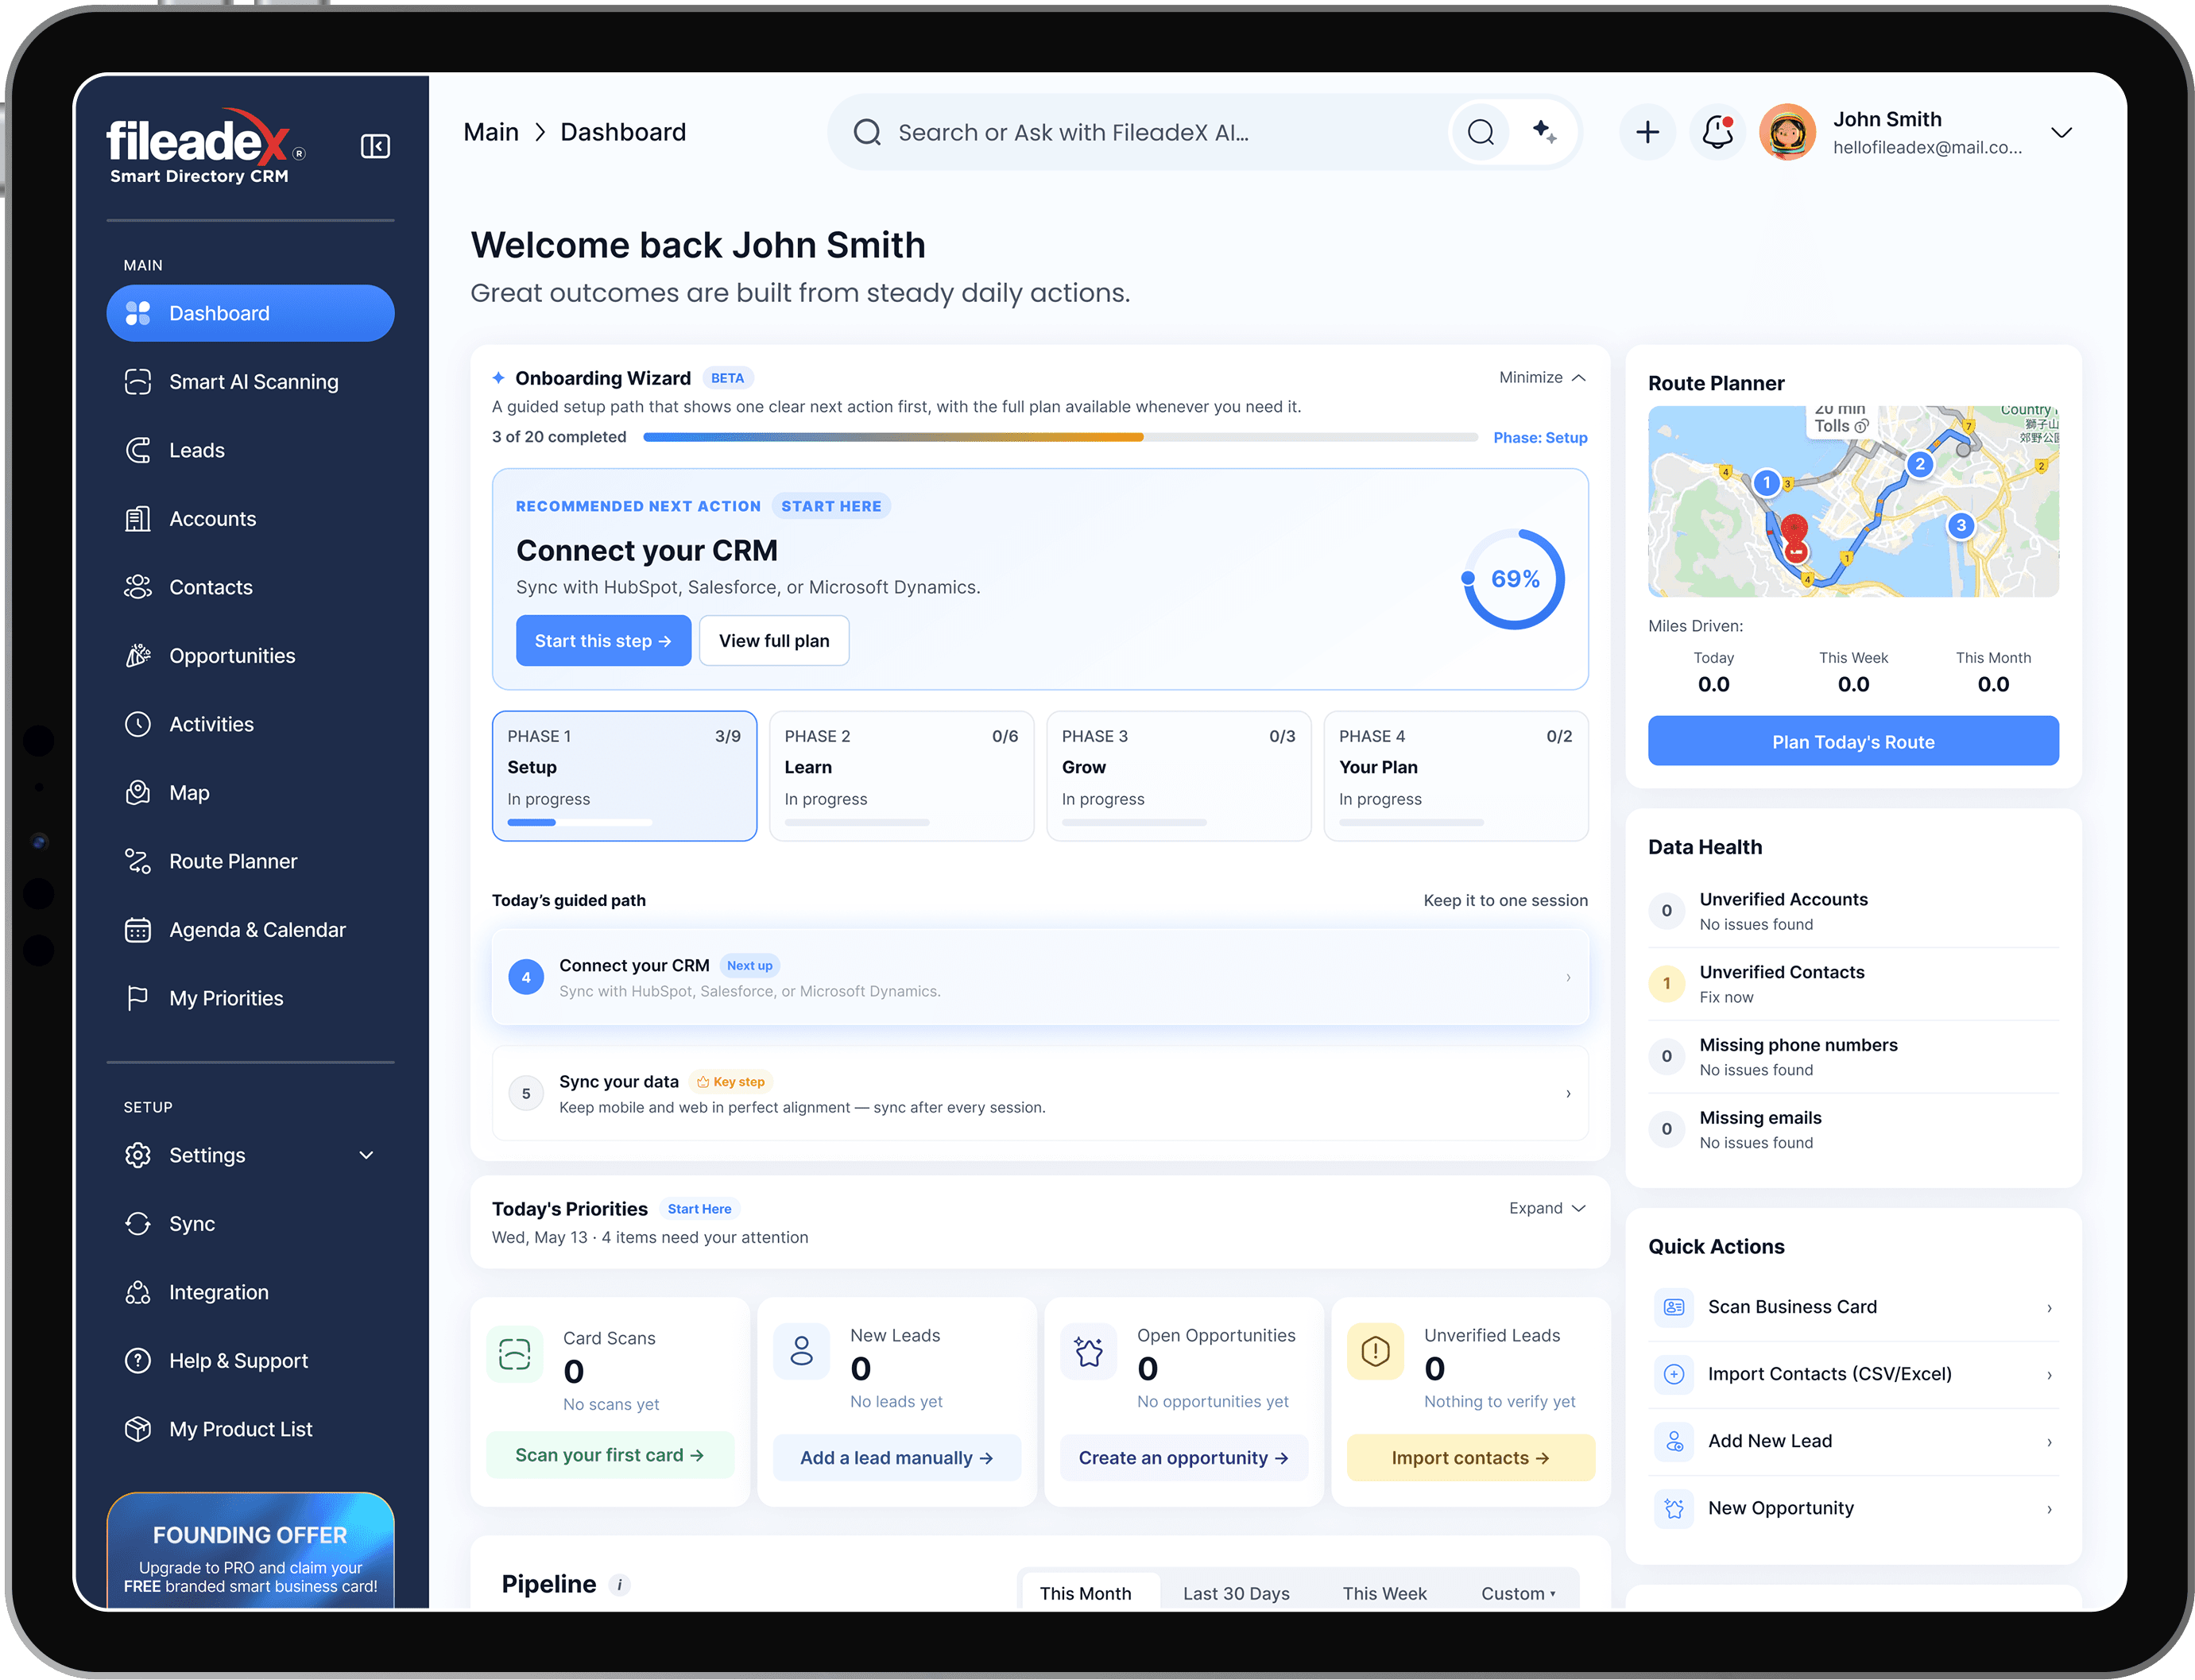Click the Phase 1 Setup progress bar
Viewport: 2195px width, 1680px height.
click(x=580, y=822)
